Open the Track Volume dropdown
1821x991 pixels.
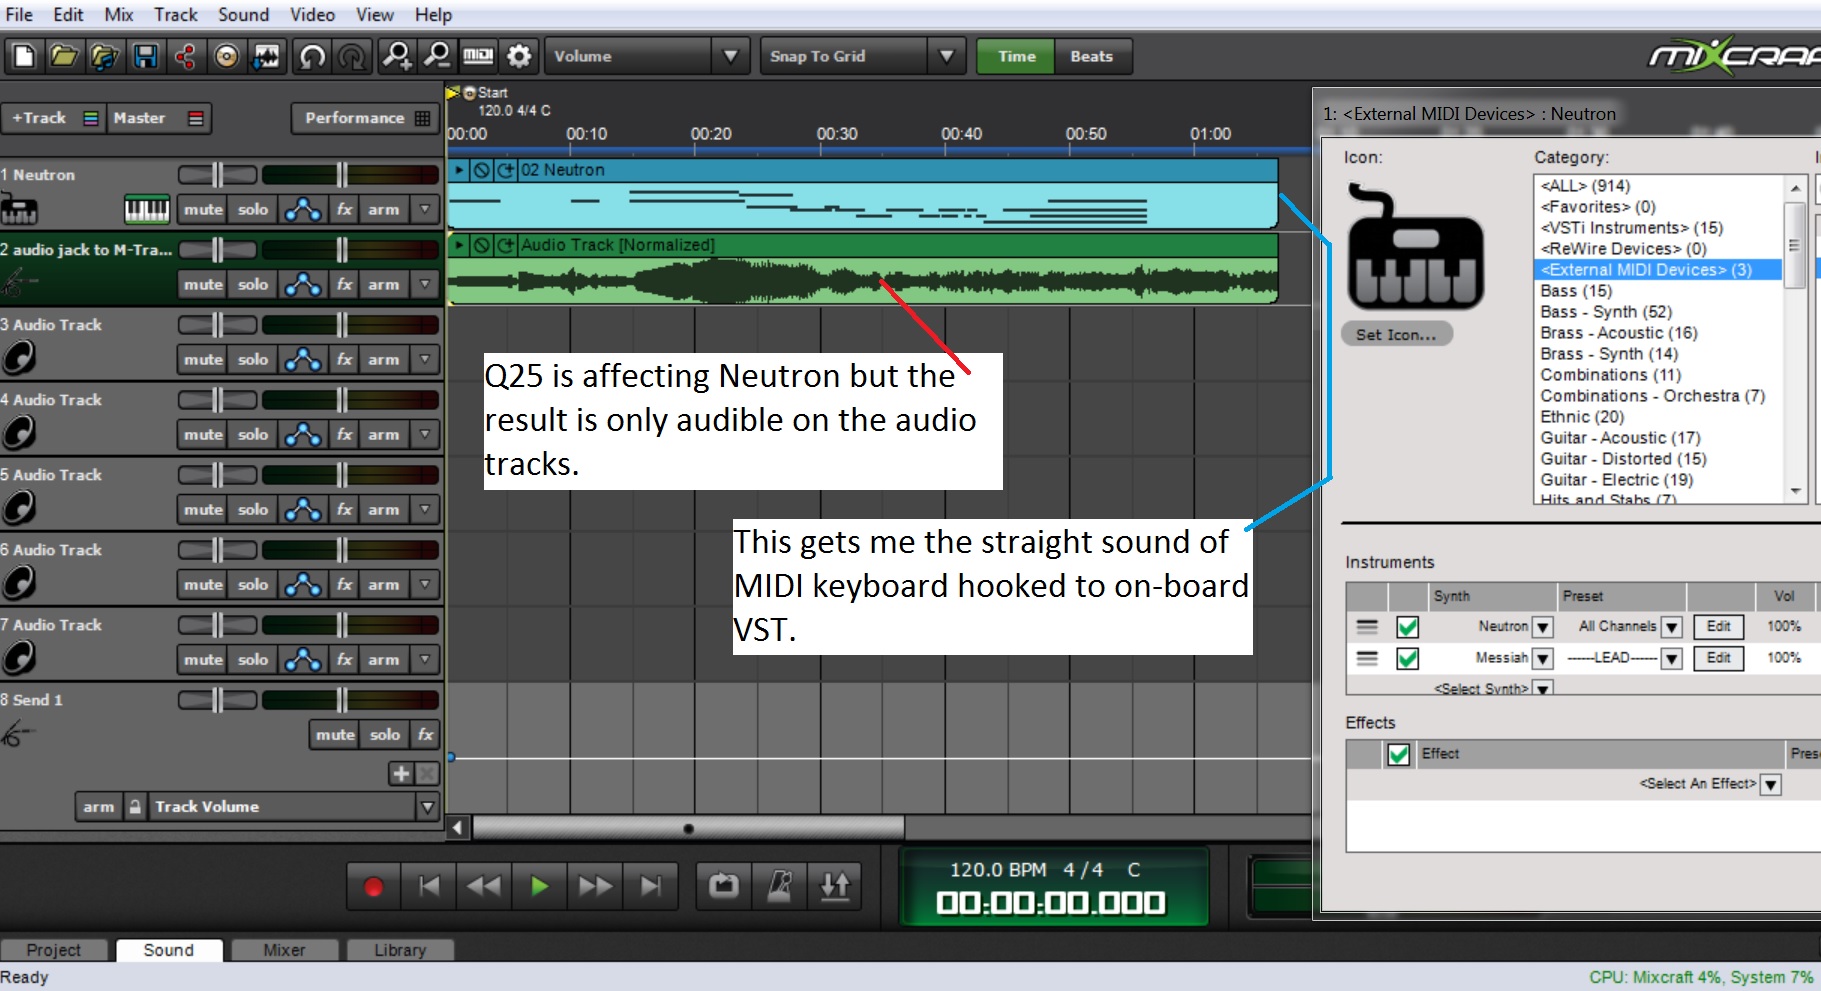pos(427,807)
